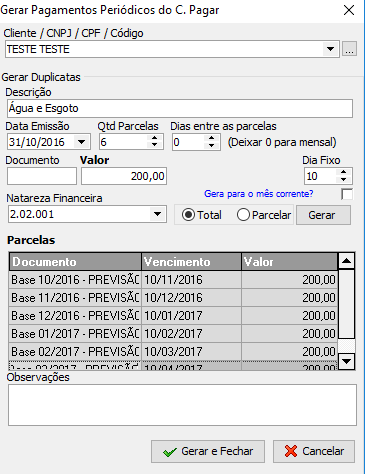Click the empty Documento input field
365x474 pixels.
[42, 176]
